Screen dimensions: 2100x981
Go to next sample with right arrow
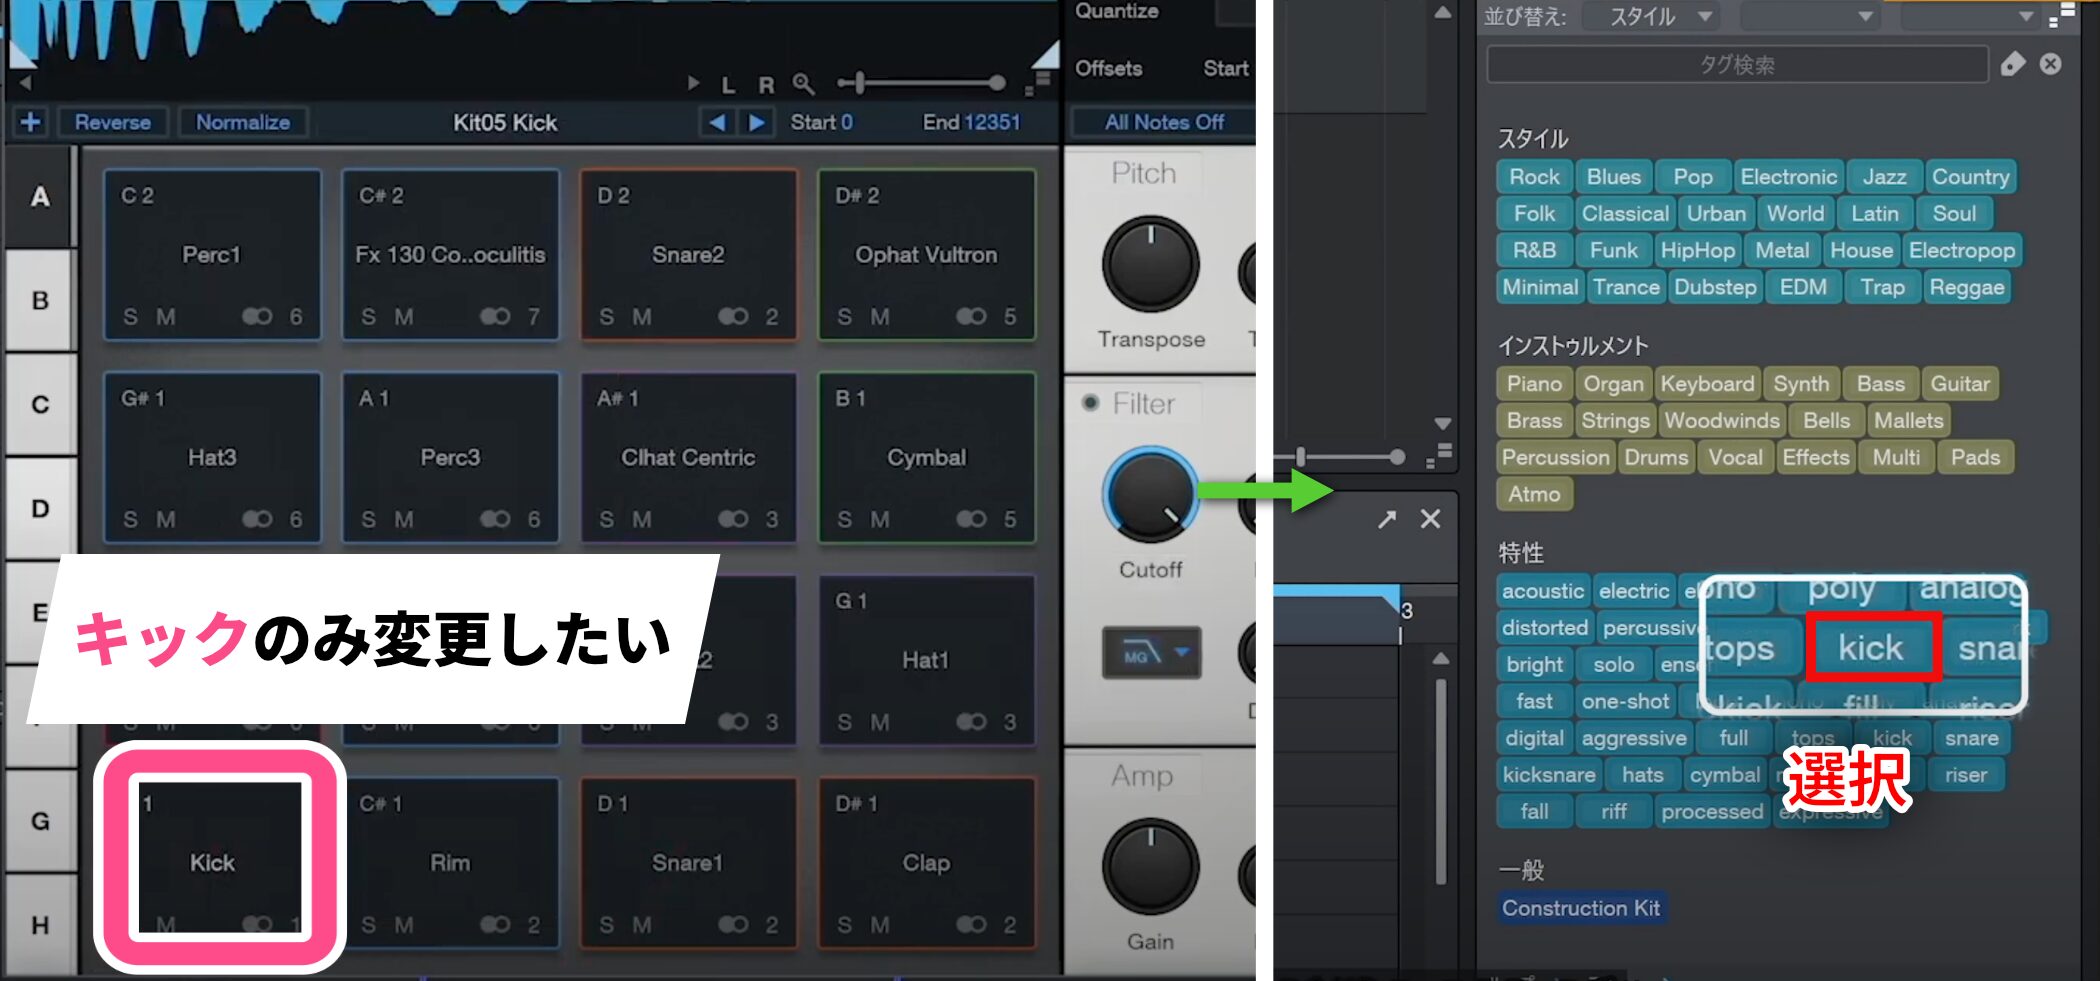(x=757, y=122)
